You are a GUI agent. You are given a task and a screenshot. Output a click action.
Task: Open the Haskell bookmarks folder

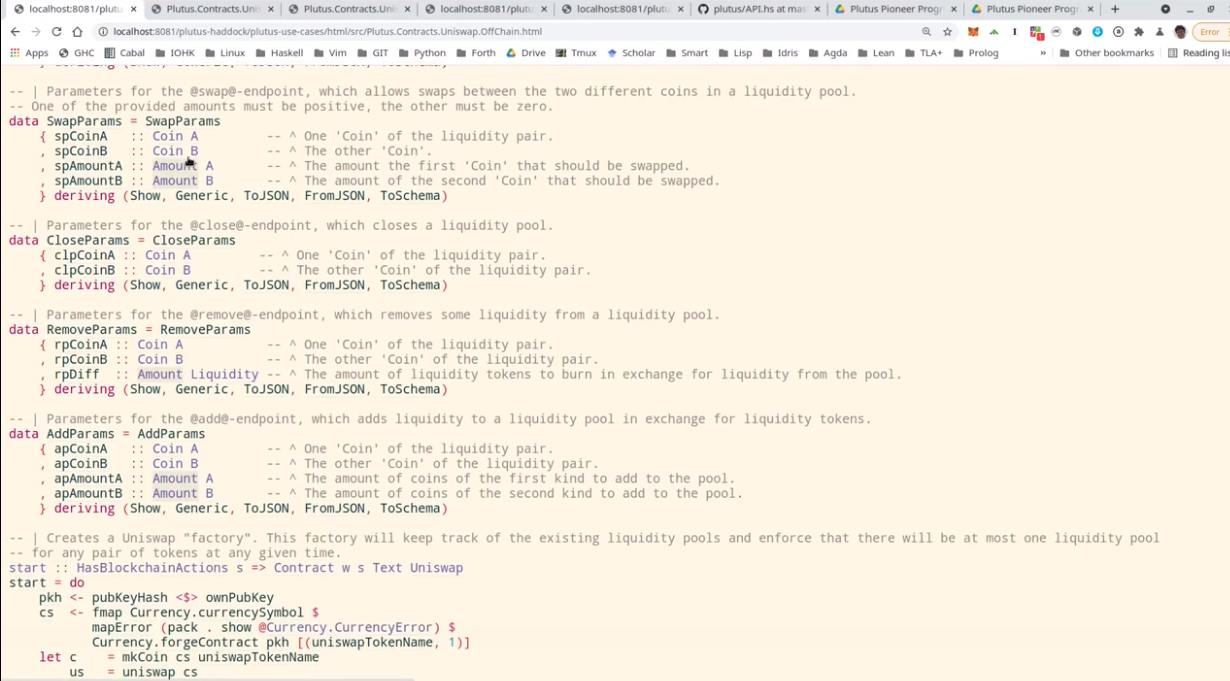280,53
